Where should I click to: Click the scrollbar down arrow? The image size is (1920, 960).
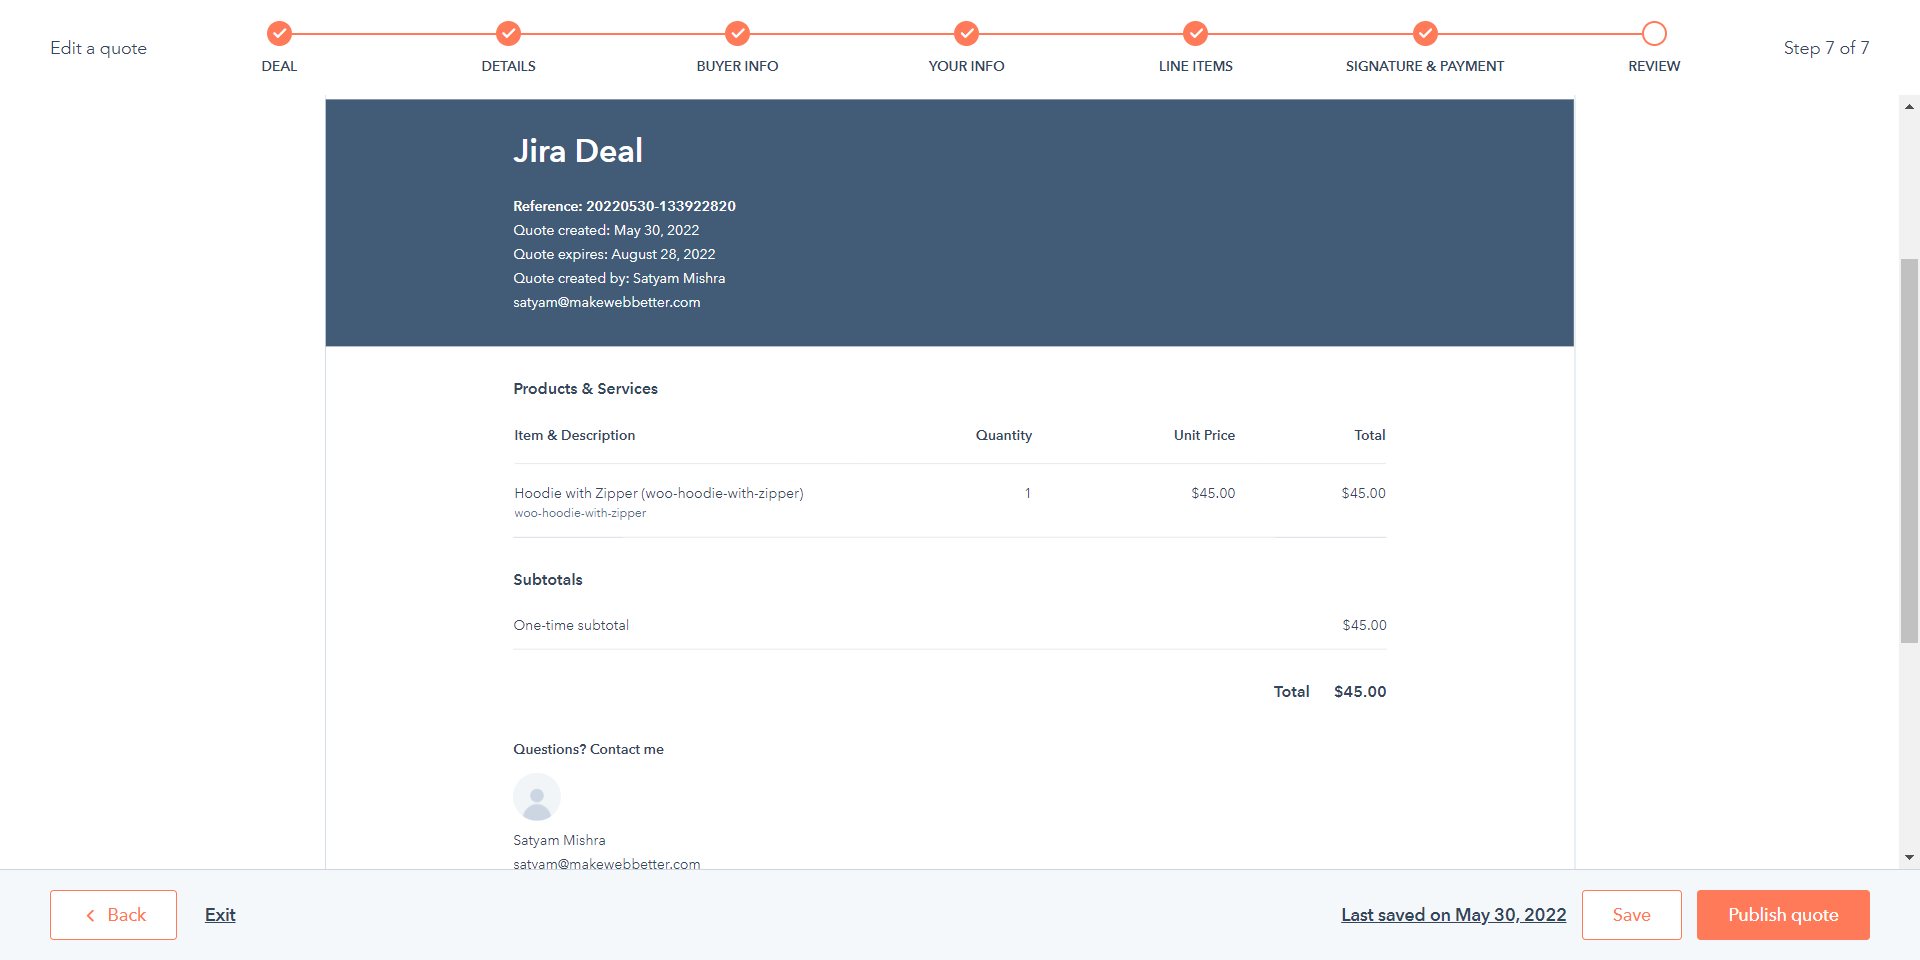click(x=1909, y=857)
